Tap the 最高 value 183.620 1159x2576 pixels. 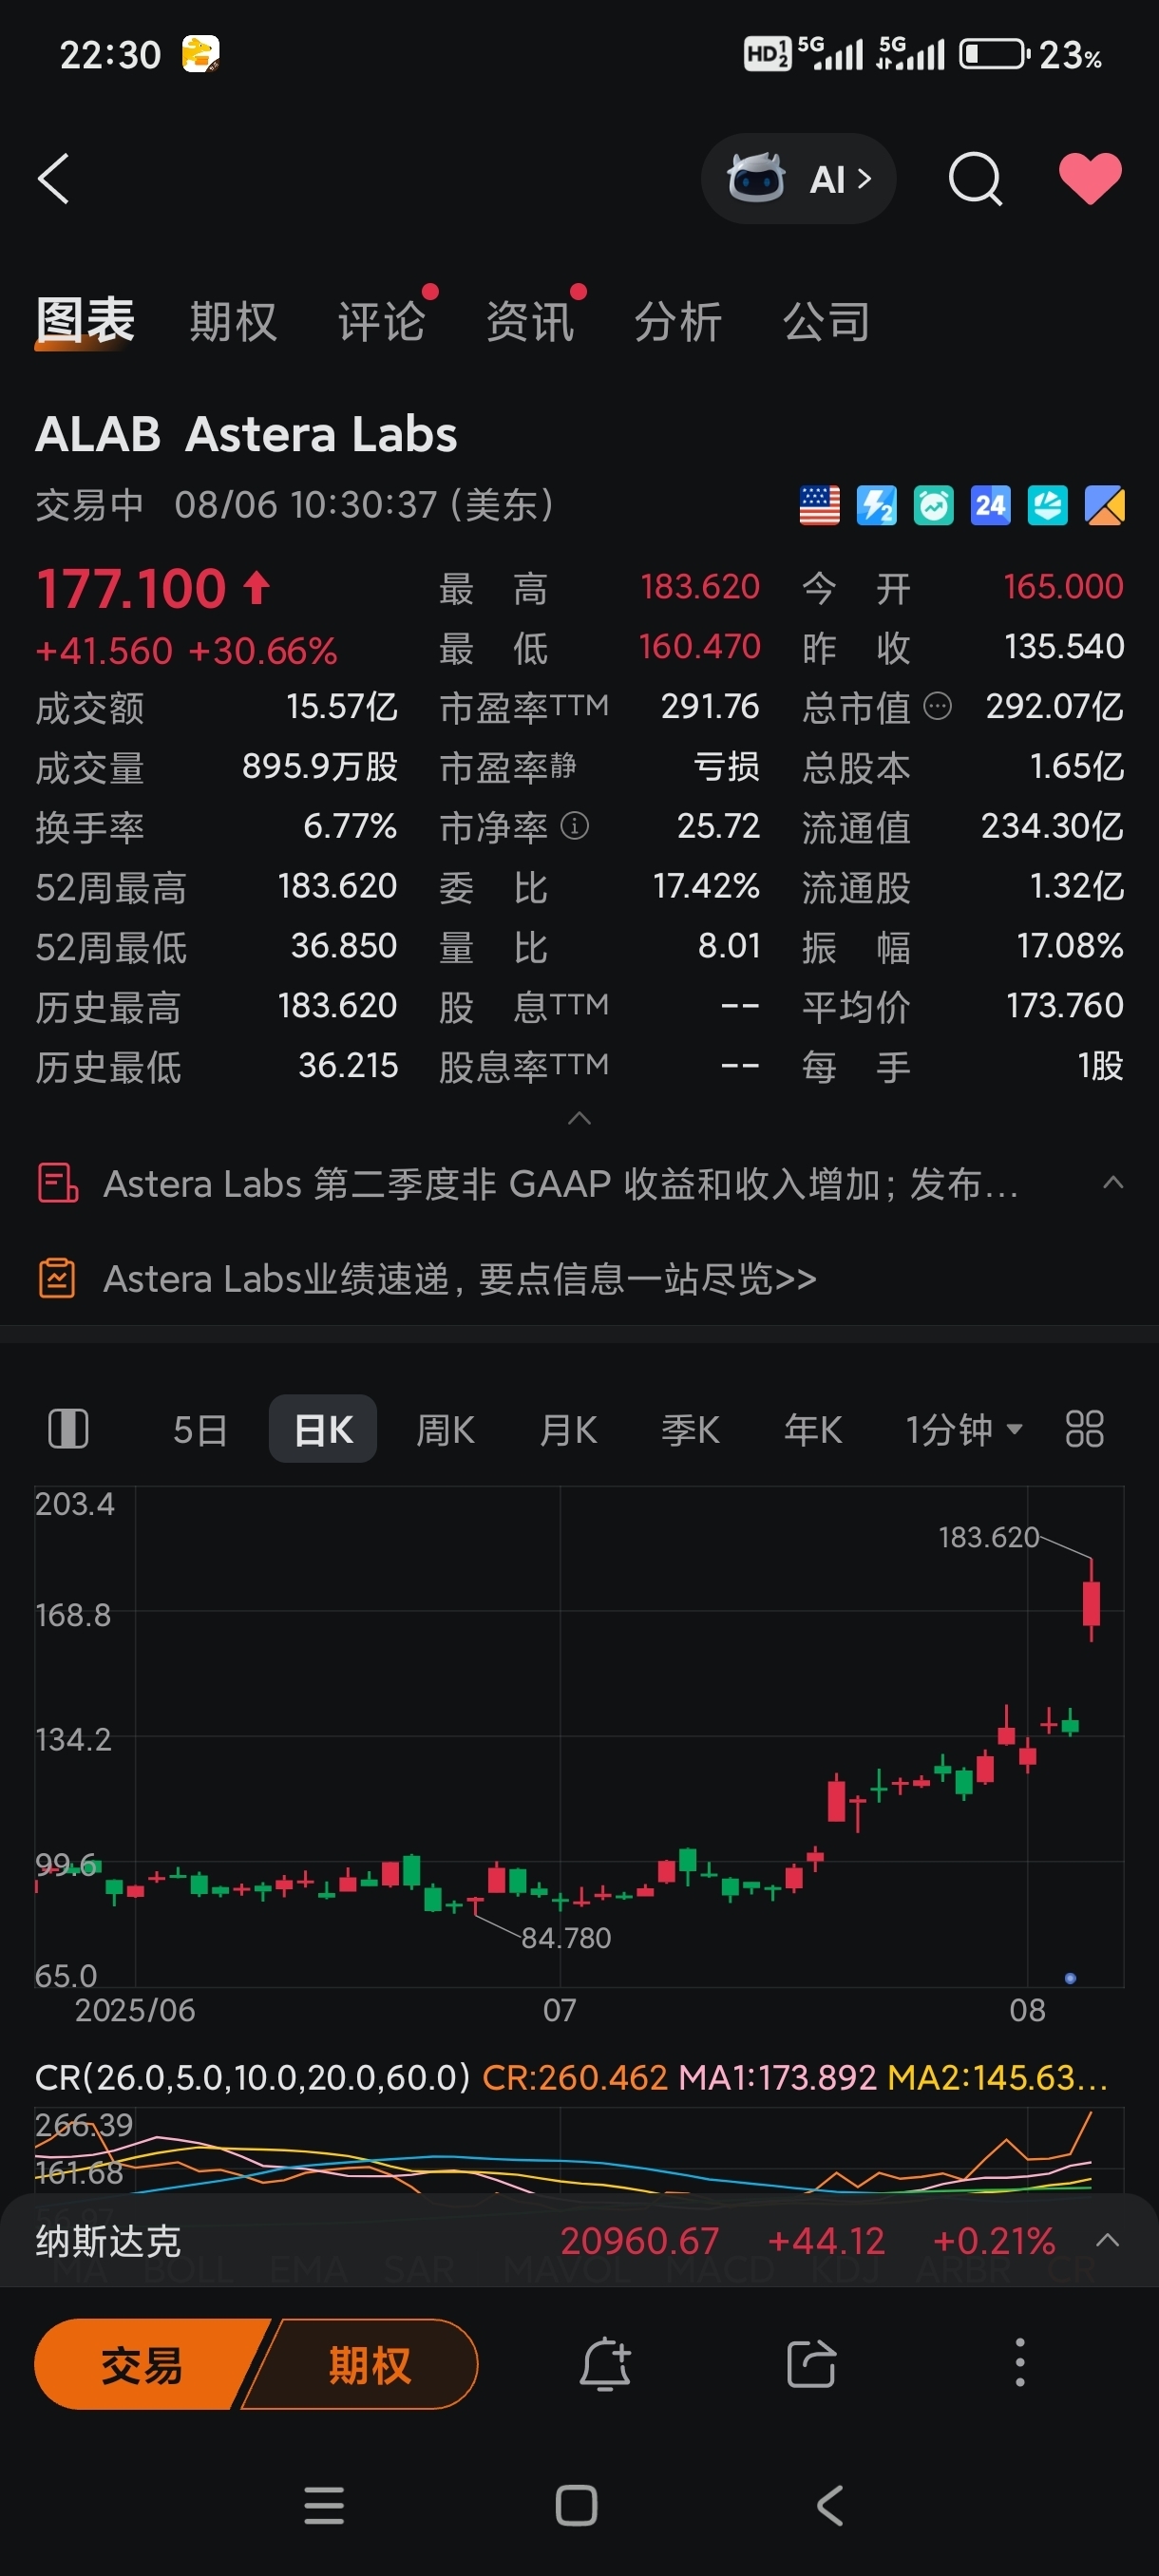click(x=700, y=586)
